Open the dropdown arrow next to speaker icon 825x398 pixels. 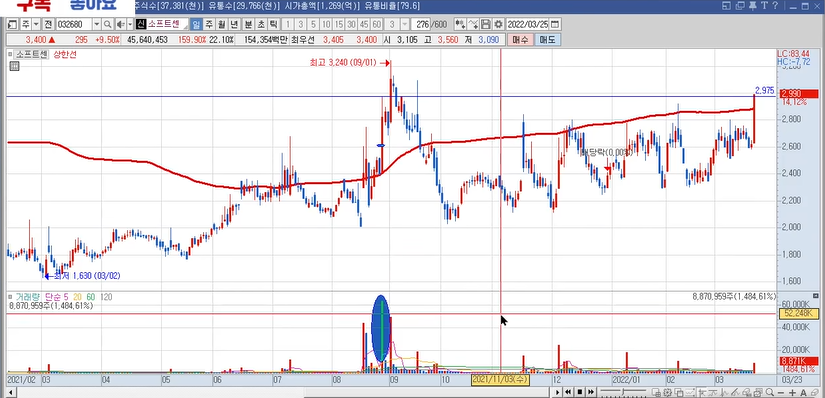click(130, 24)
